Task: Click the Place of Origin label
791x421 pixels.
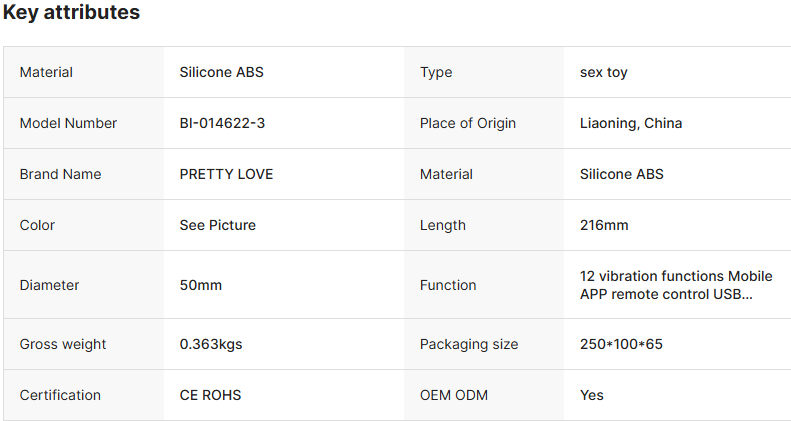Action: pos(468,123)
